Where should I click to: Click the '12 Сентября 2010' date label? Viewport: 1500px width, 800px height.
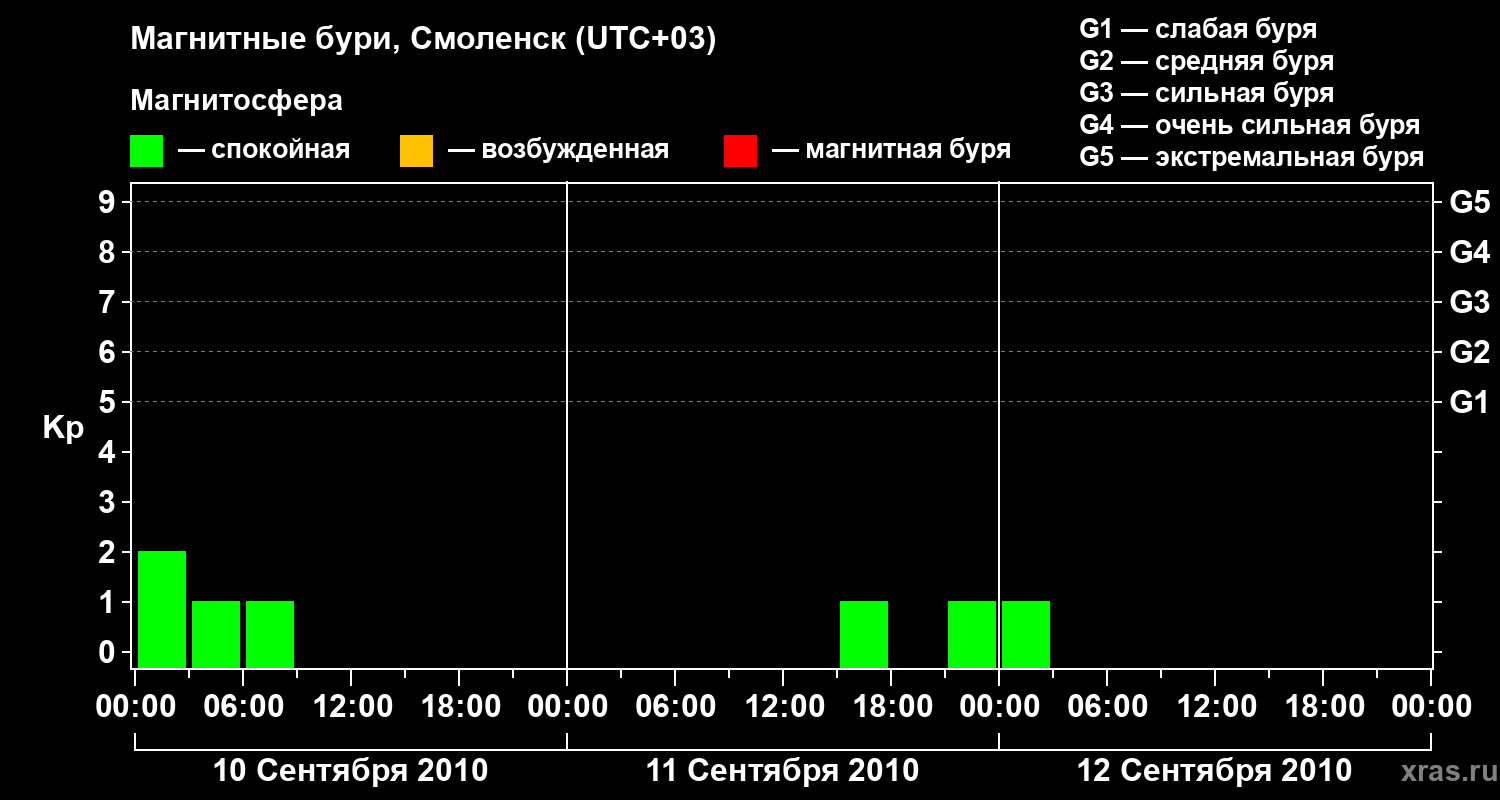(1215, 771)
